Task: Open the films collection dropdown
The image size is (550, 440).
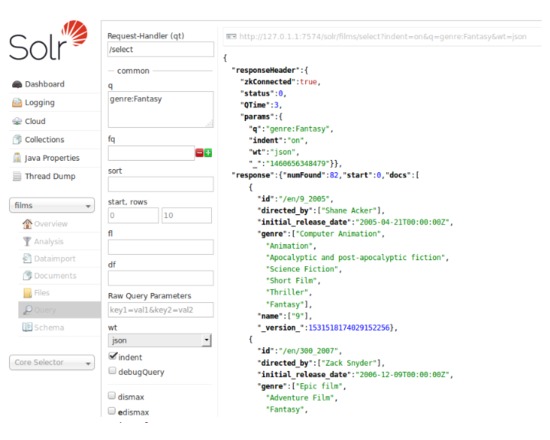Action: coord(52,205)
